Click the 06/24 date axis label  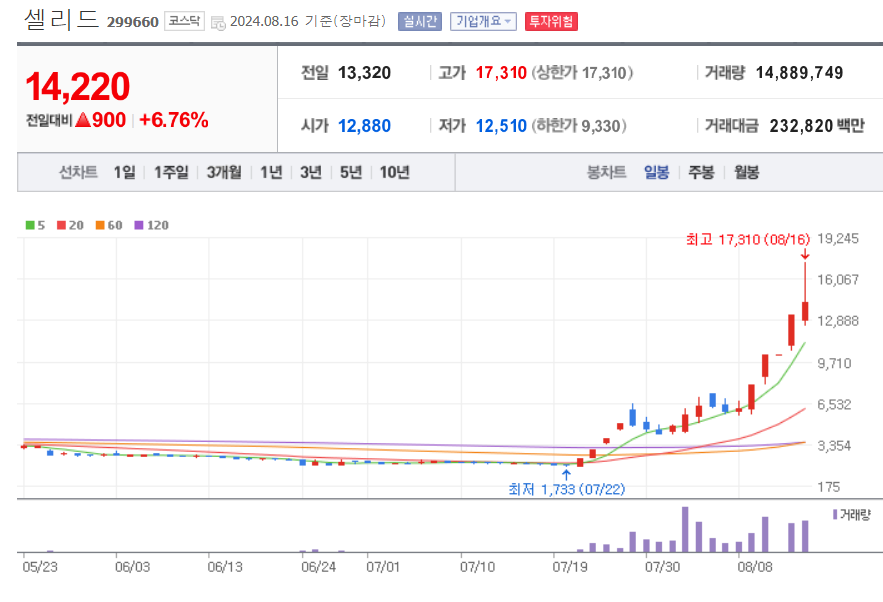coord(318,567)
